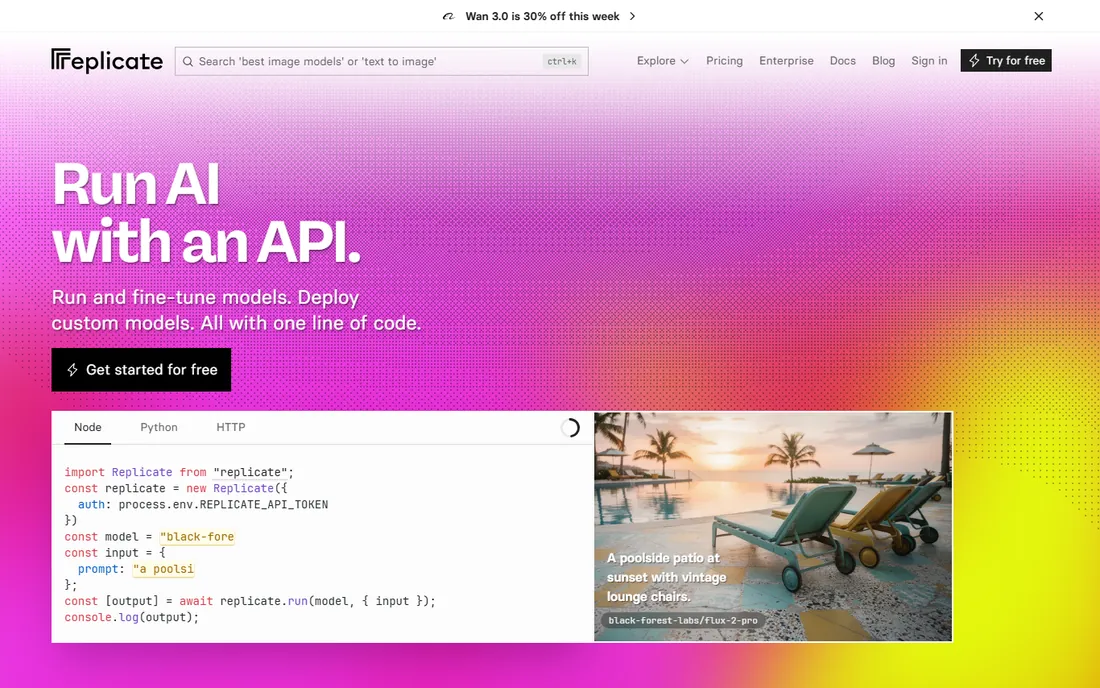Click the REPLICATE_API_TOKEN code line
Image resolution: width=1100 pixels, height=688 pixels.
203,505
